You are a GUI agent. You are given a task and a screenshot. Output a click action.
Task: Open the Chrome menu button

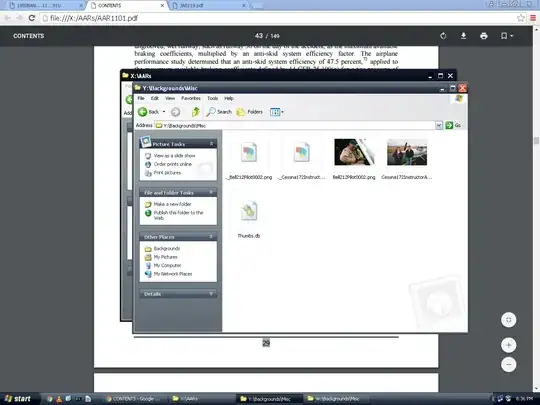tap(533, 18)
